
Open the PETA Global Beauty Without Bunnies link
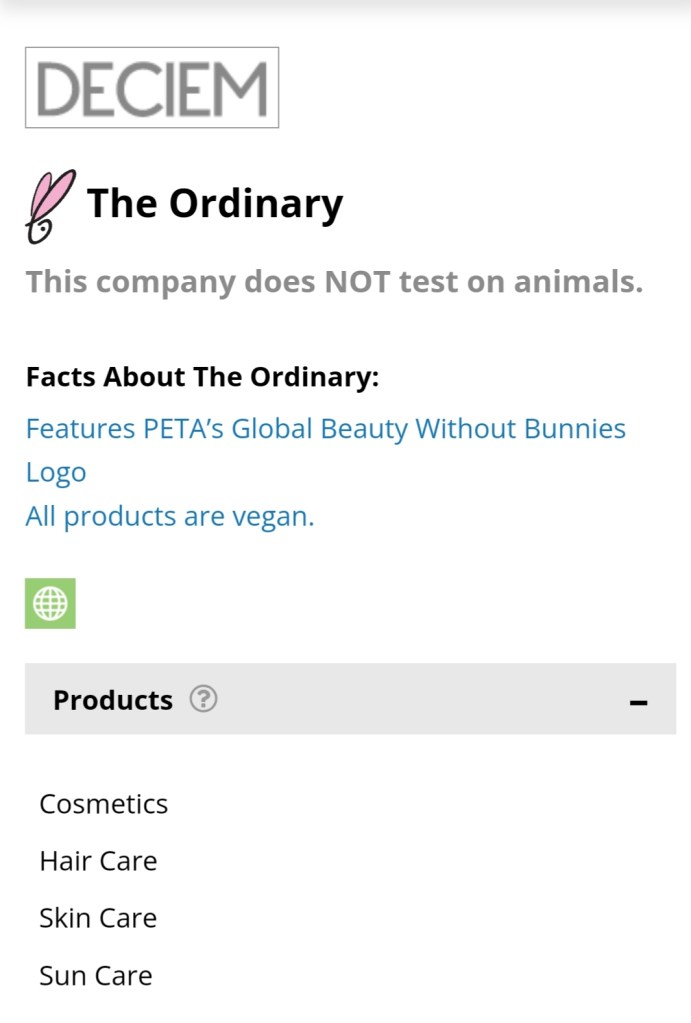click(x=325, y=429)
